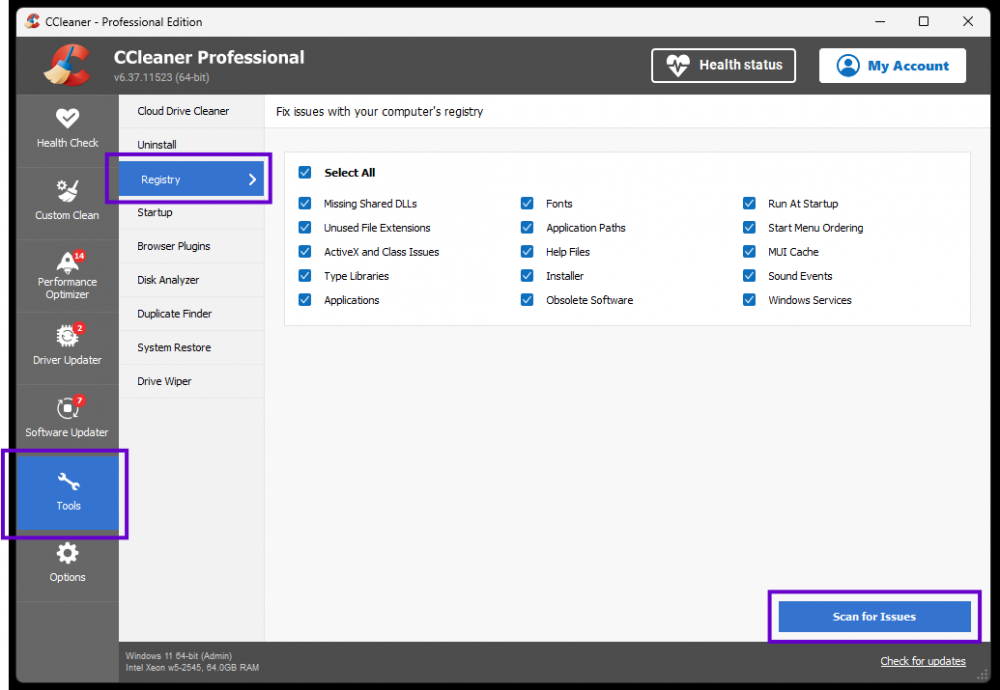The height and width of the screenshot is (690, 1000).
Task: Toggle the Type Libraries checkbox
Action: [305, 275]
